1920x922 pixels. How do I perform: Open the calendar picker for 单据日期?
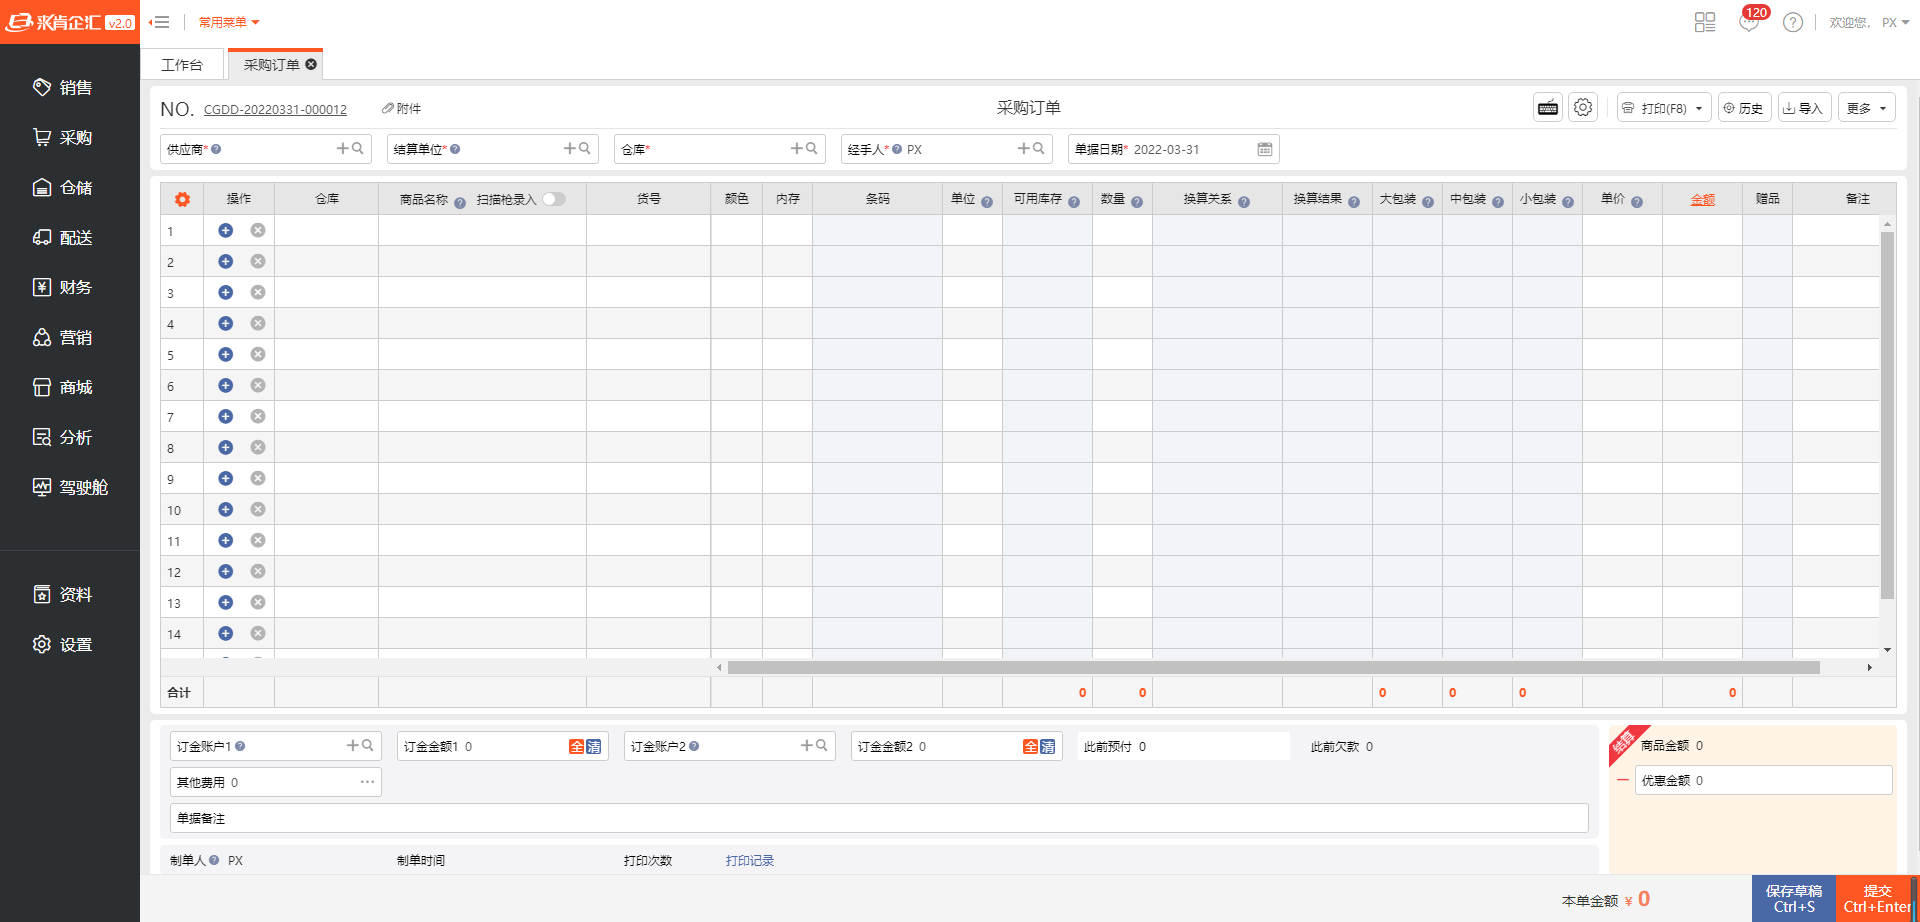click(x=1264, y=149)
